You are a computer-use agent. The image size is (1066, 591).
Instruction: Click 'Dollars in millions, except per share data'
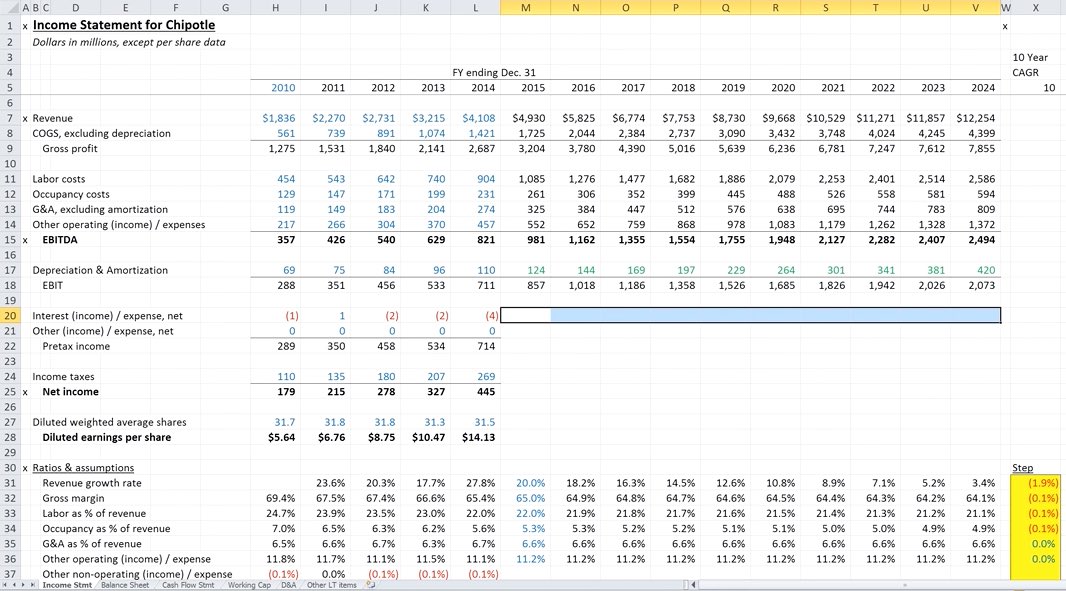[x=128, y=42]
